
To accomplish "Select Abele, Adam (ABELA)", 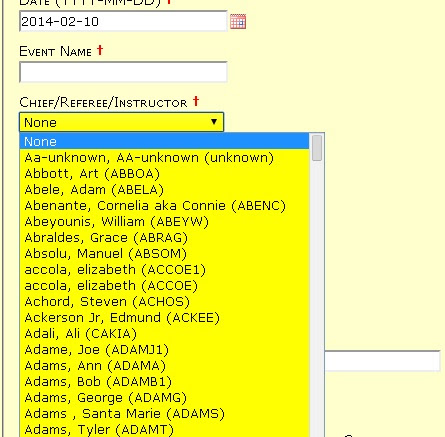I will click(x=164, y=189).
